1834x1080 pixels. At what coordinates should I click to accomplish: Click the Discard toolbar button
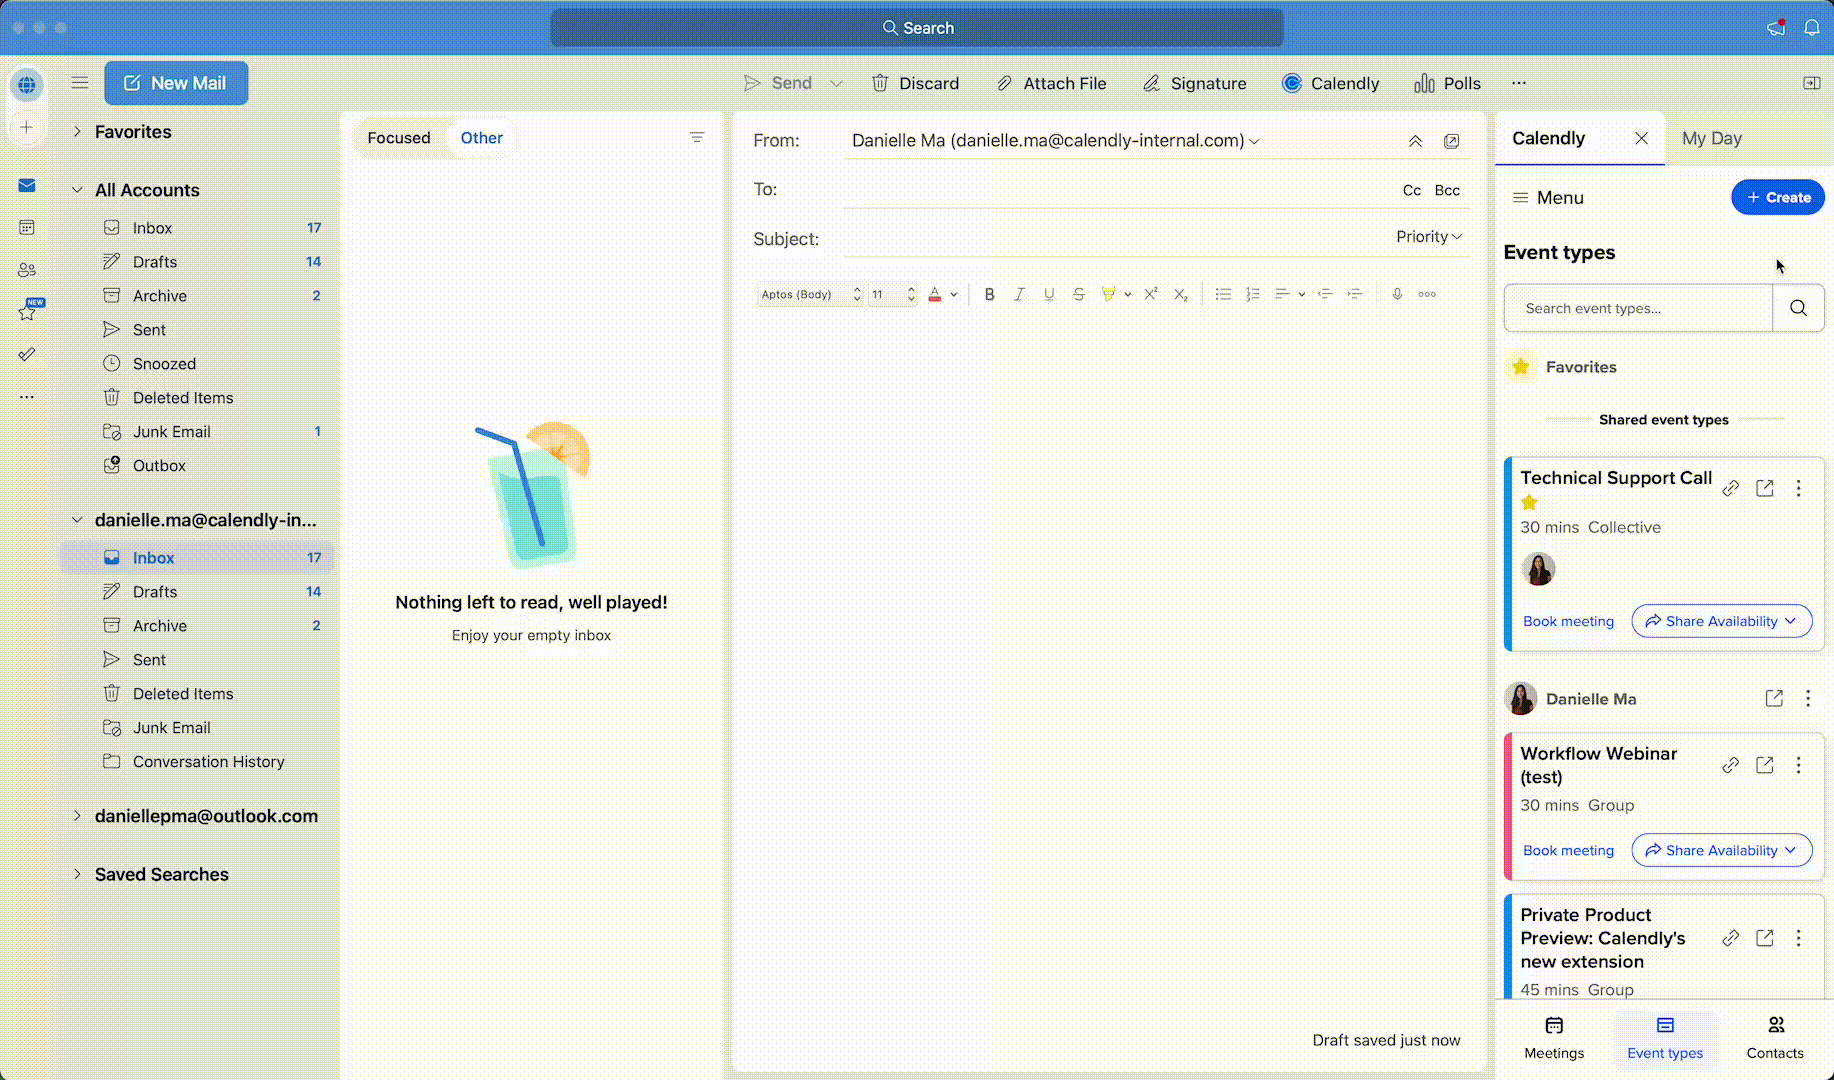915,83
